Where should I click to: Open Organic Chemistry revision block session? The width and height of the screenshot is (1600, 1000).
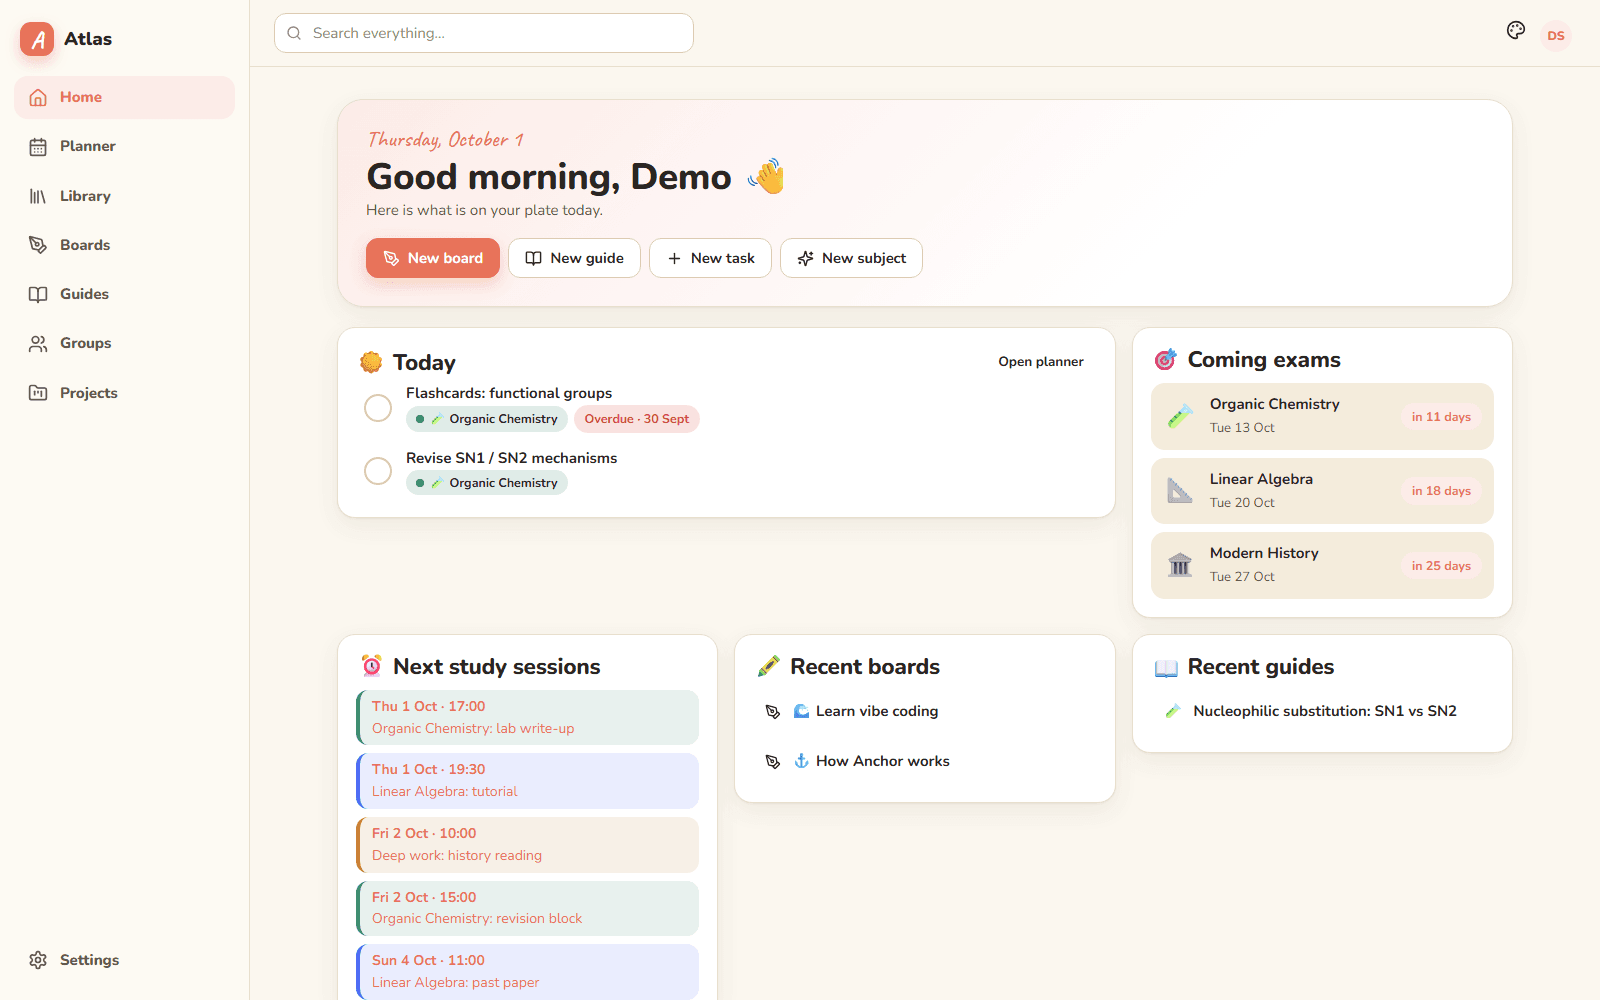[x=527, y=908]
